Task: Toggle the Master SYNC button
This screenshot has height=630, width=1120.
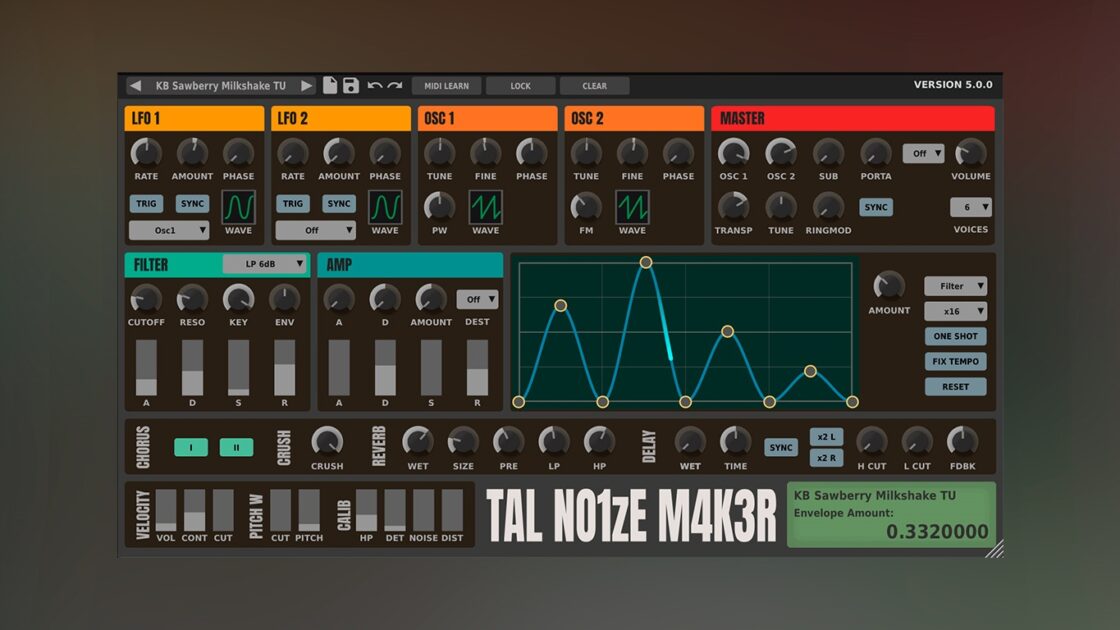Action: 876,207
